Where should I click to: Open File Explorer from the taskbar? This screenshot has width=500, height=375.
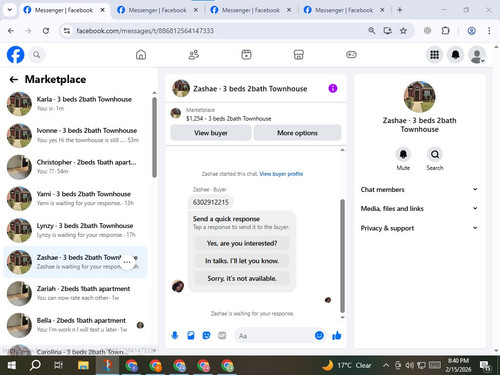click(x=83, y=365)
